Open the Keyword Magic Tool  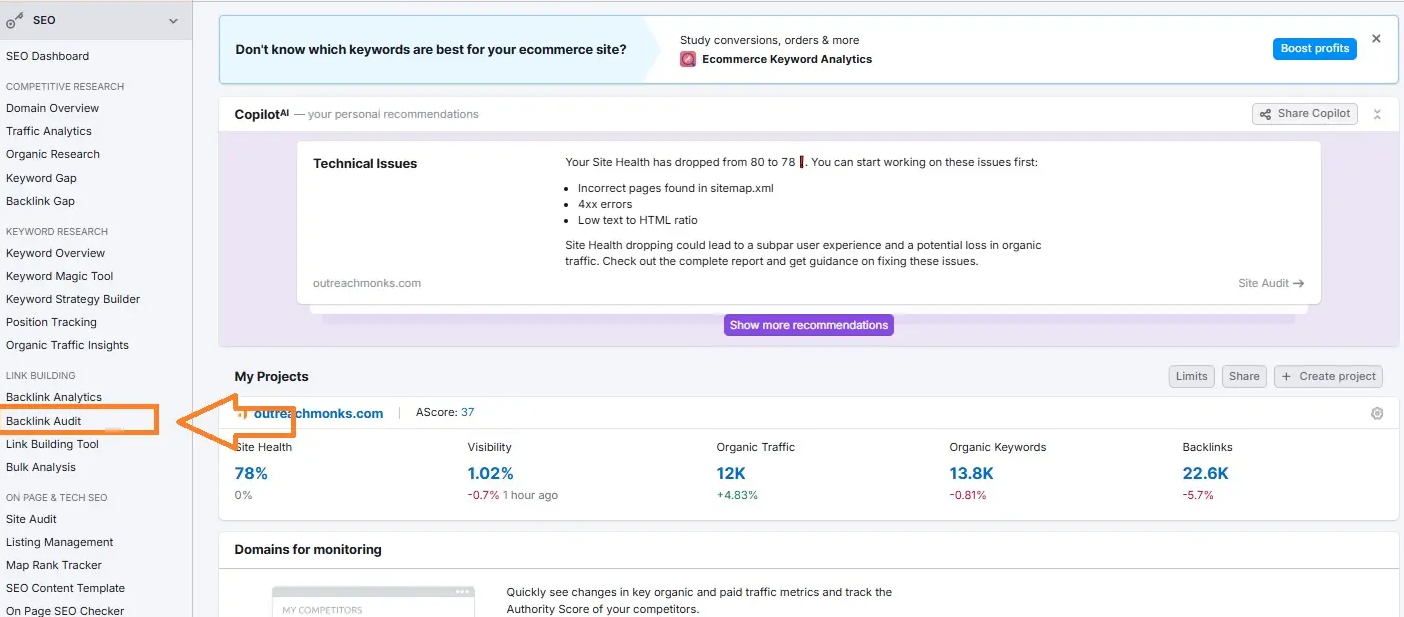coord(60,276)
